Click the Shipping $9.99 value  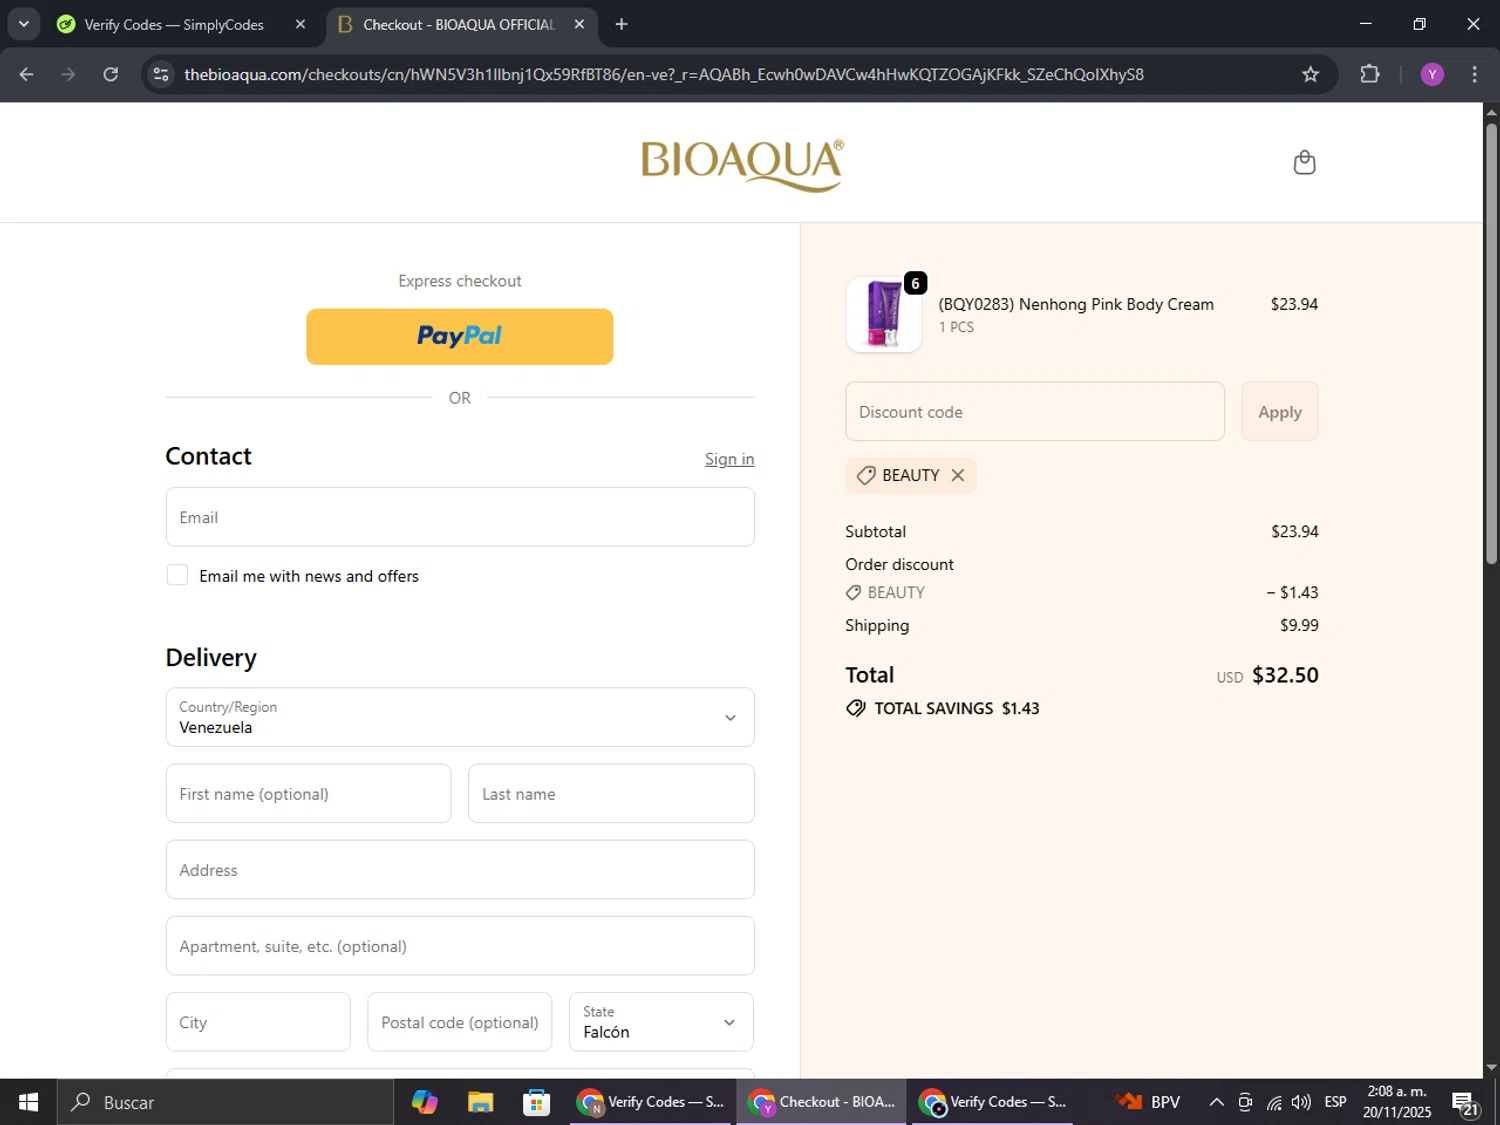click(x=1299, y=625)
